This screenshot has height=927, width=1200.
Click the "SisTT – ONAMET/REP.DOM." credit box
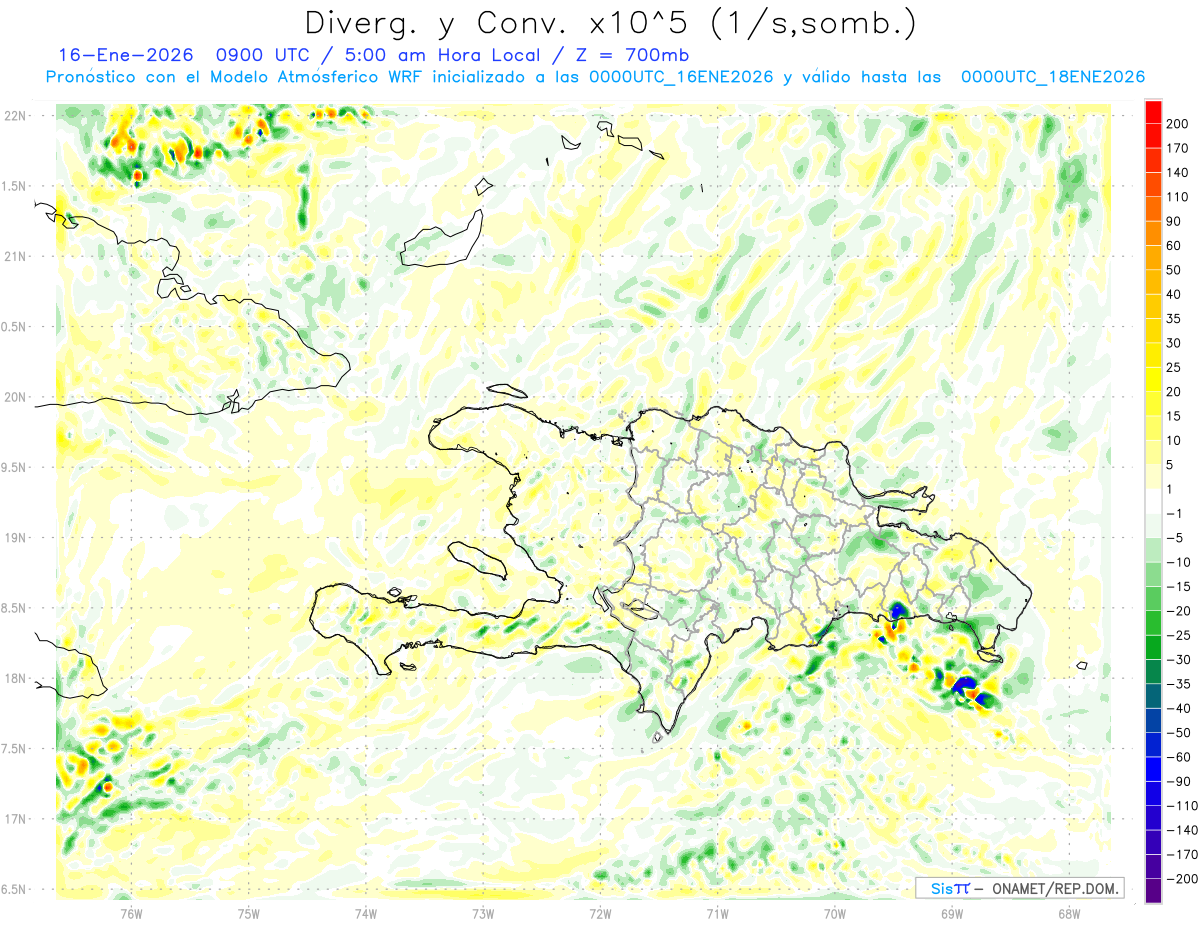1020,888
